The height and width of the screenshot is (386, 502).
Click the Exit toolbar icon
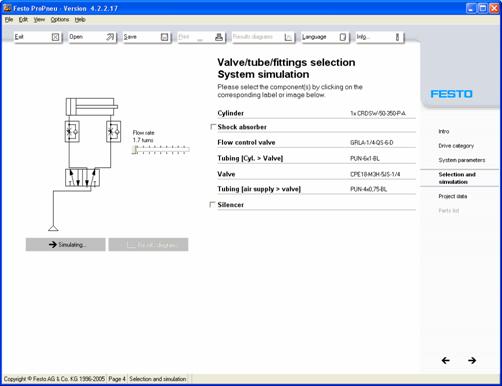[x=55, y=37]
